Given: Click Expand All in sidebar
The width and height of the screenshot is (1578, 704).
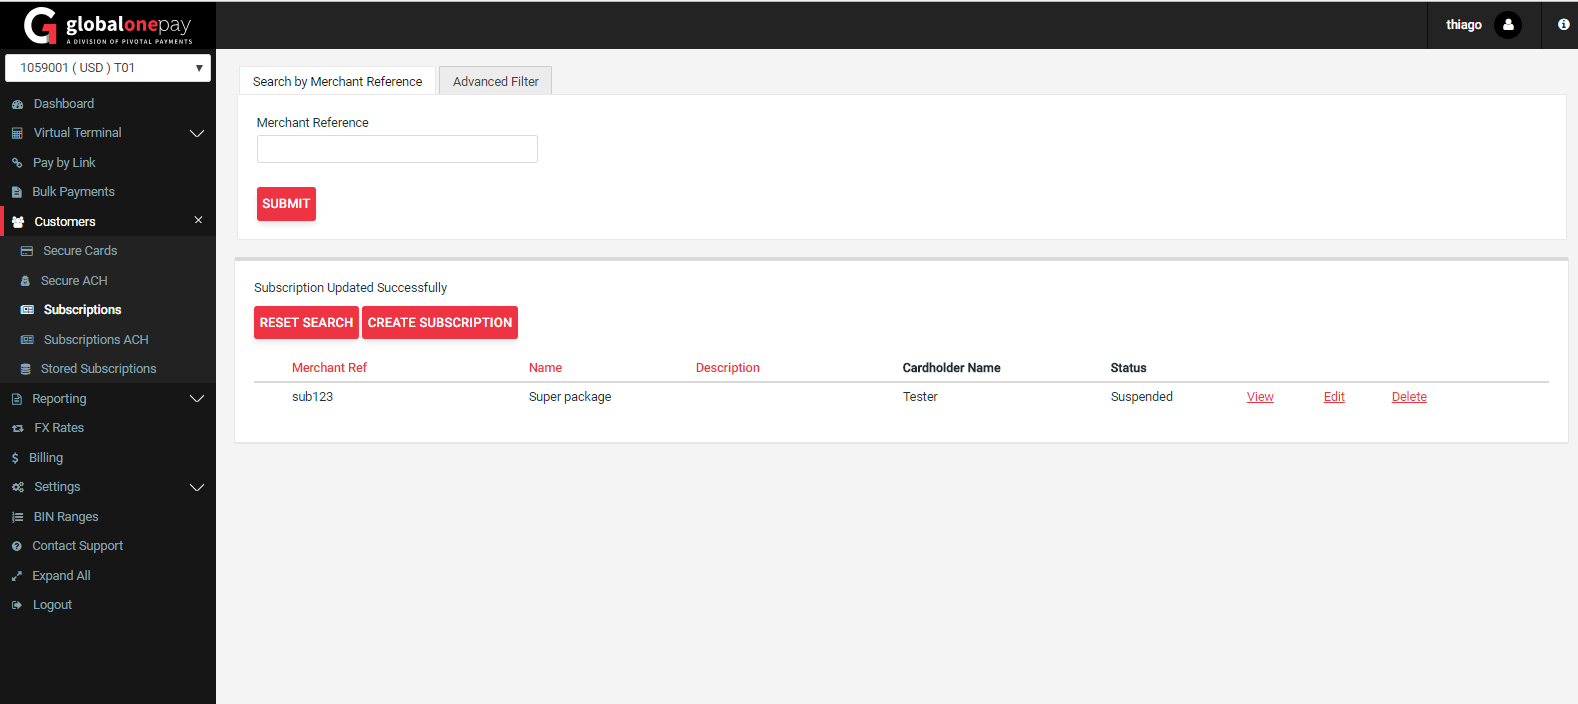Looking at the screenshot, I should click(x=61, y=576).
